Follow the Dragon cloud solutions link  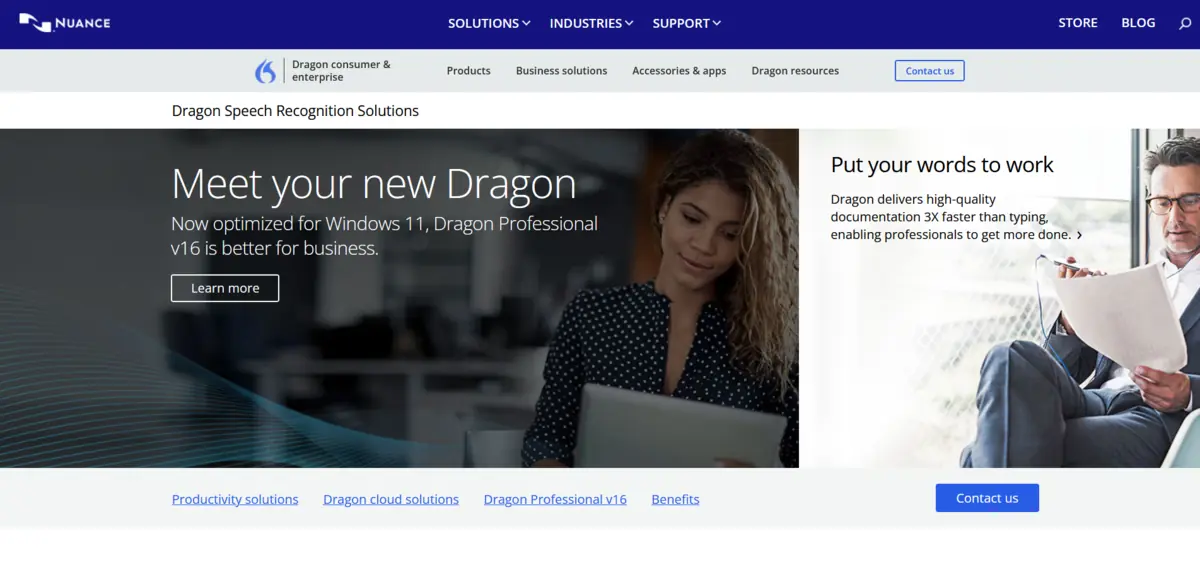point(391,499)
